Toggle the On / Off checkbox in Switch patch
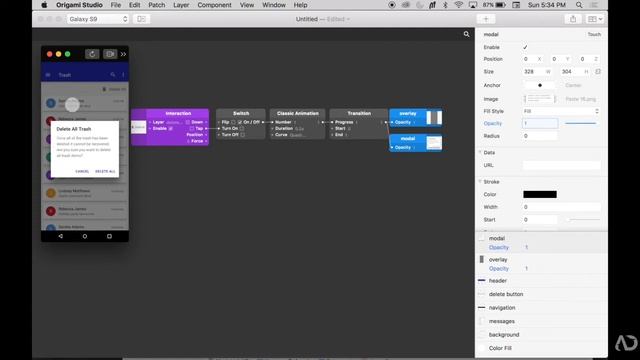 point(240,122)
